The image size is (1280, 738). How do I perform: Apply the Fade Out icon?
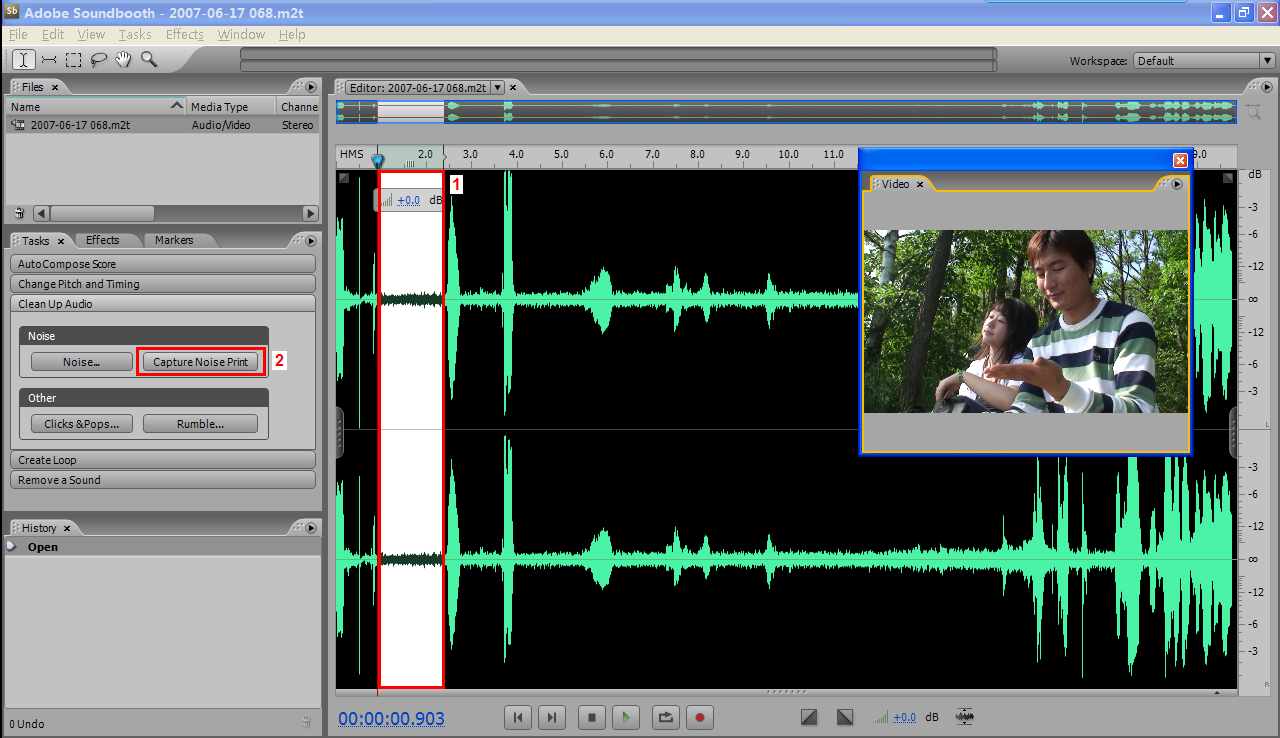(x=845, y=717)
